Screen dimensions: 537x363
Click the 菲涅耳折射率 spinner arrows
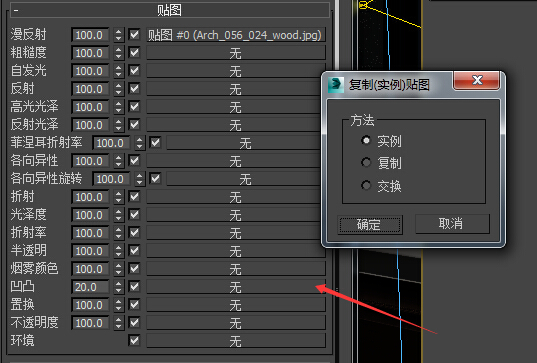coord(139,143)
